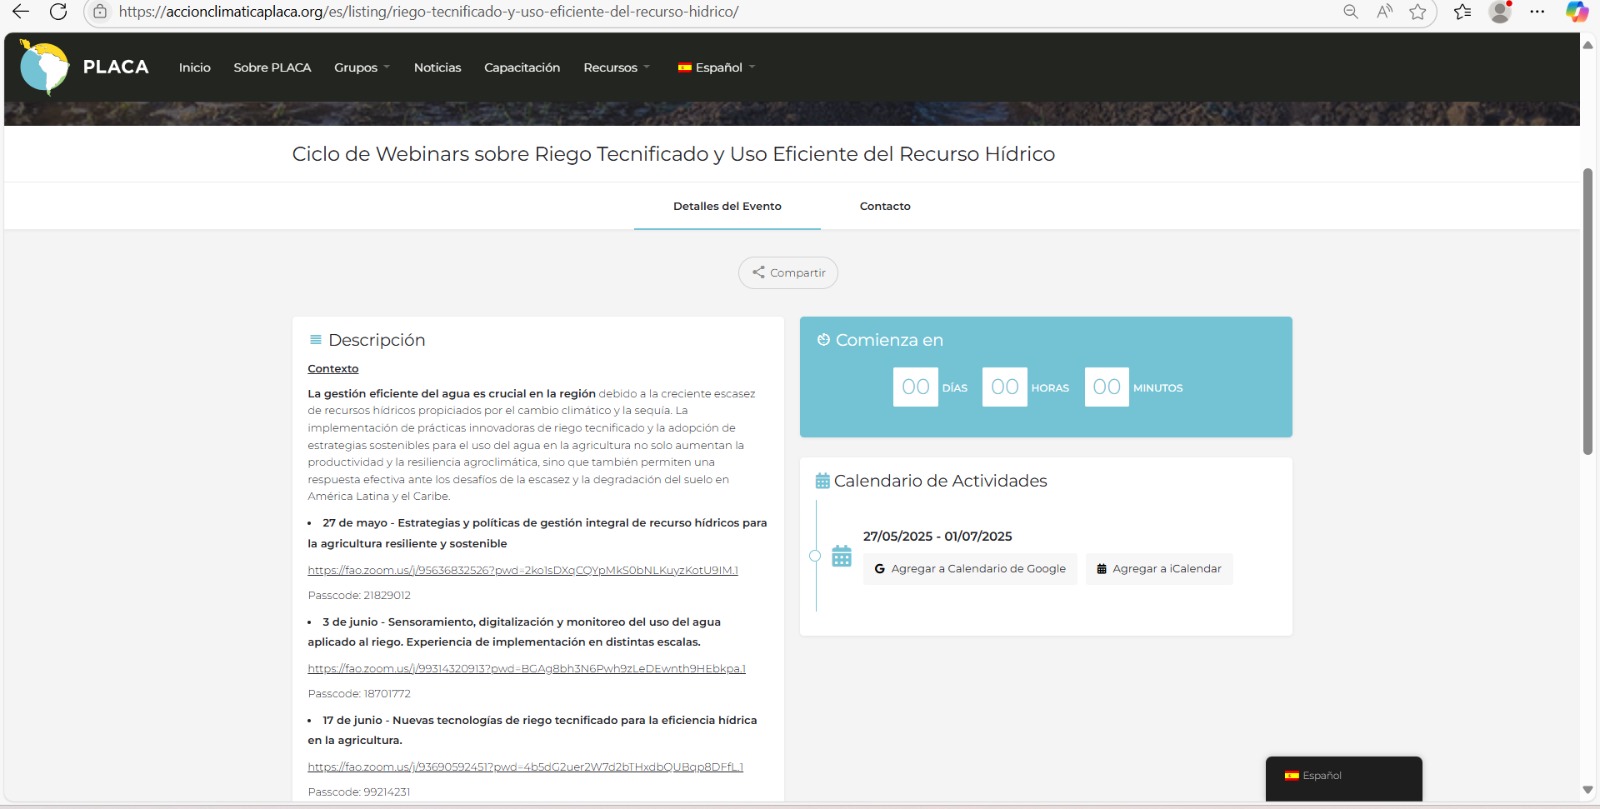The height and width of the screenshot is (809, 1600).
Task: Click the zoom magnifier icon in address bar
Action: point(1350,12)
